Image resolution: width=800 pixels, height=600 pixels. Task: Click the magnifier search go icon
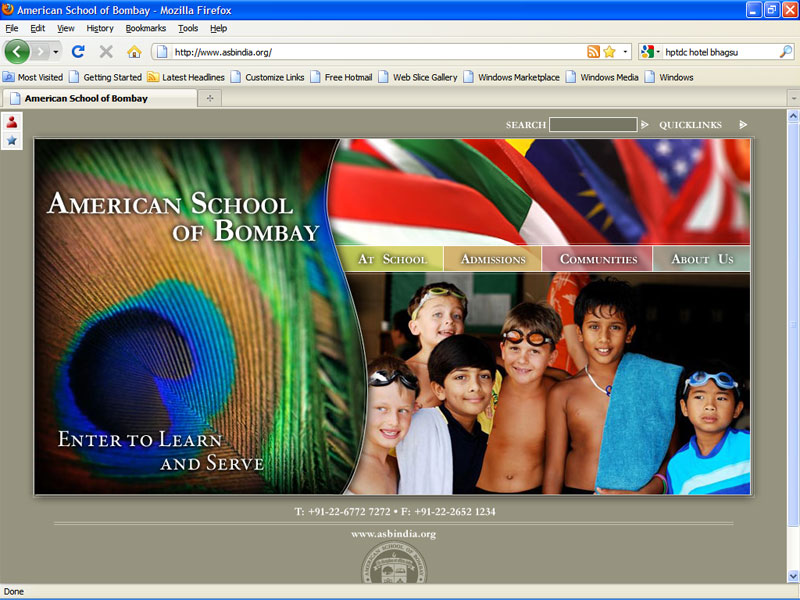tap(786, 52)
